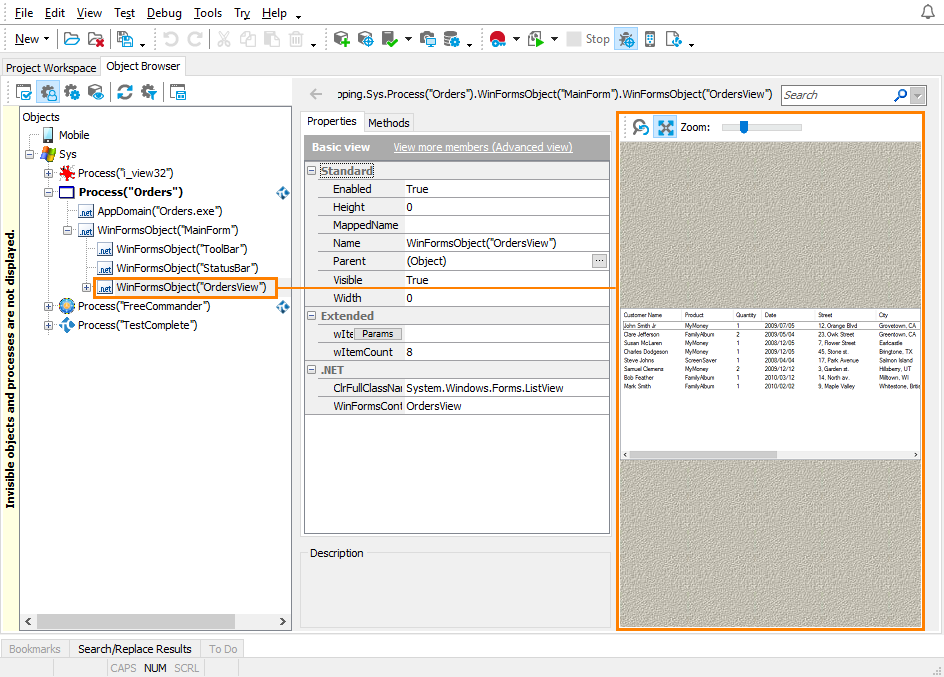944x677 pixels.
Task: Collapse the Process("Orders") node
Action: pyautogui.click(x=48, y=193)
